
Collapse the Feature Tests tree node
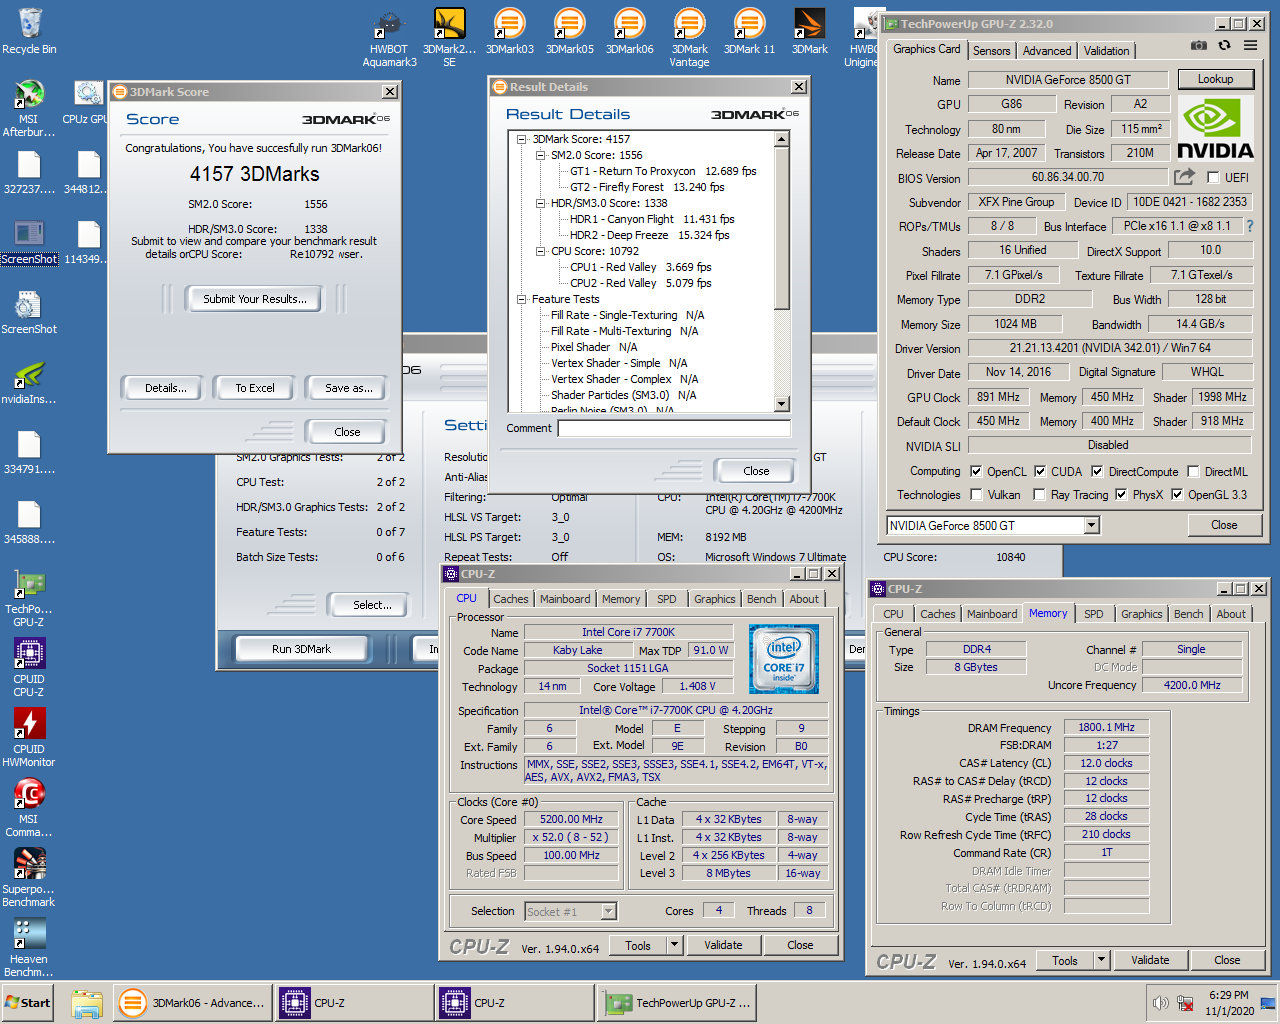521,299
